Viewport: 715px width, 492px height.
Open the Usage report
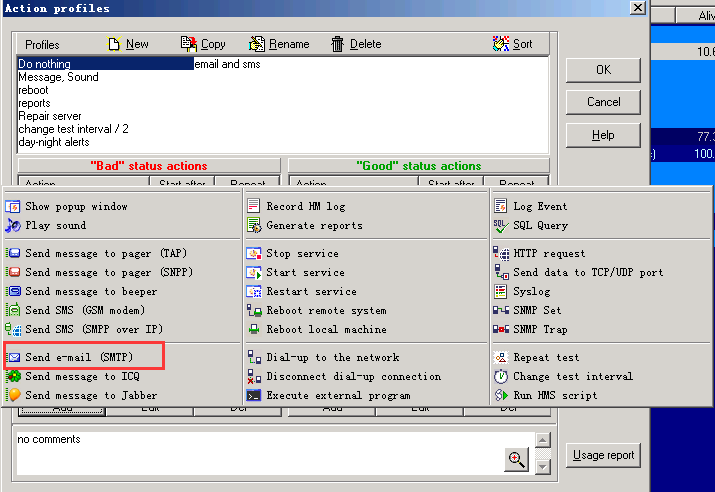tap(604, 455)
